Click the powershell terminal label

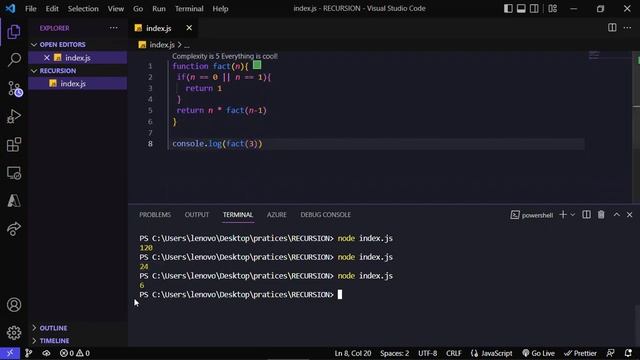[532, 215]
